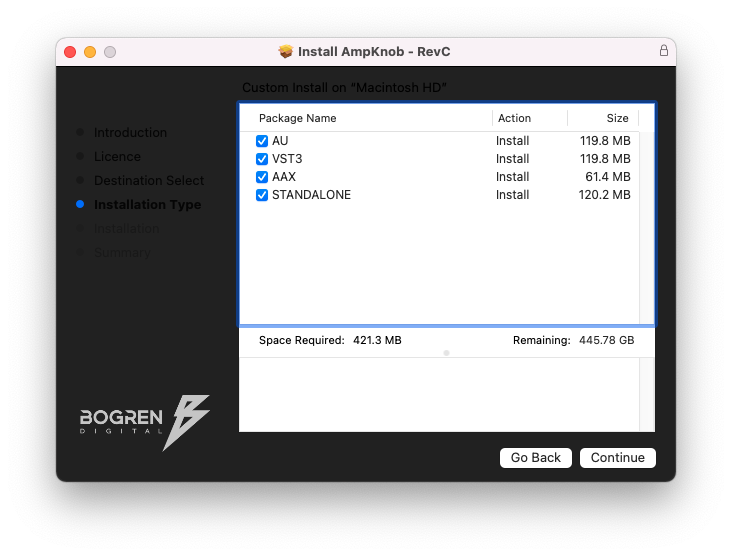
Task: Click the VST3 package name
Action: click(x=287, y=159)
